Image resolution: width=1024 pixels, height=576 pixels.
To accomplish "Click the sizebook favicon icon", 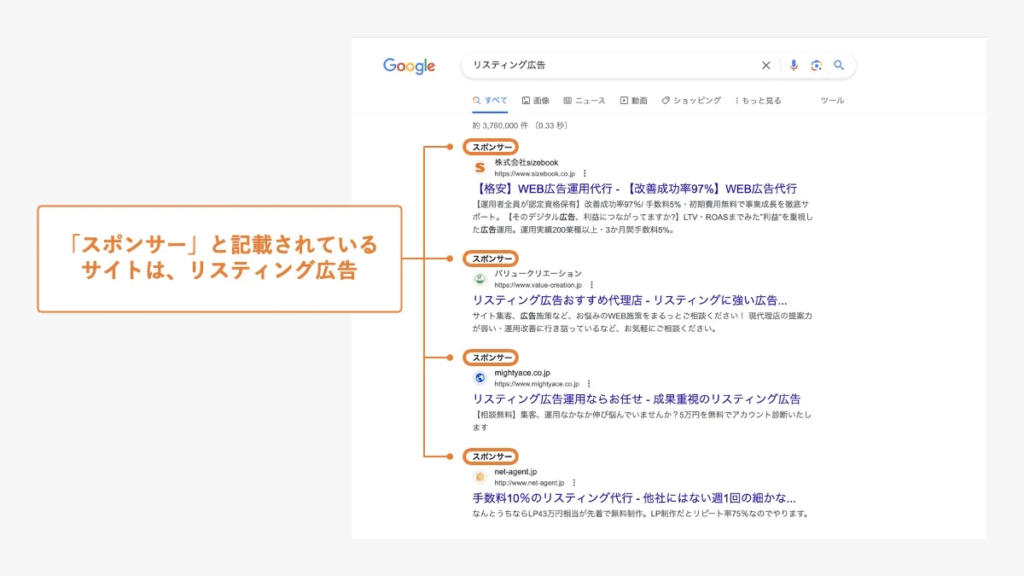I will pos(480,167).
